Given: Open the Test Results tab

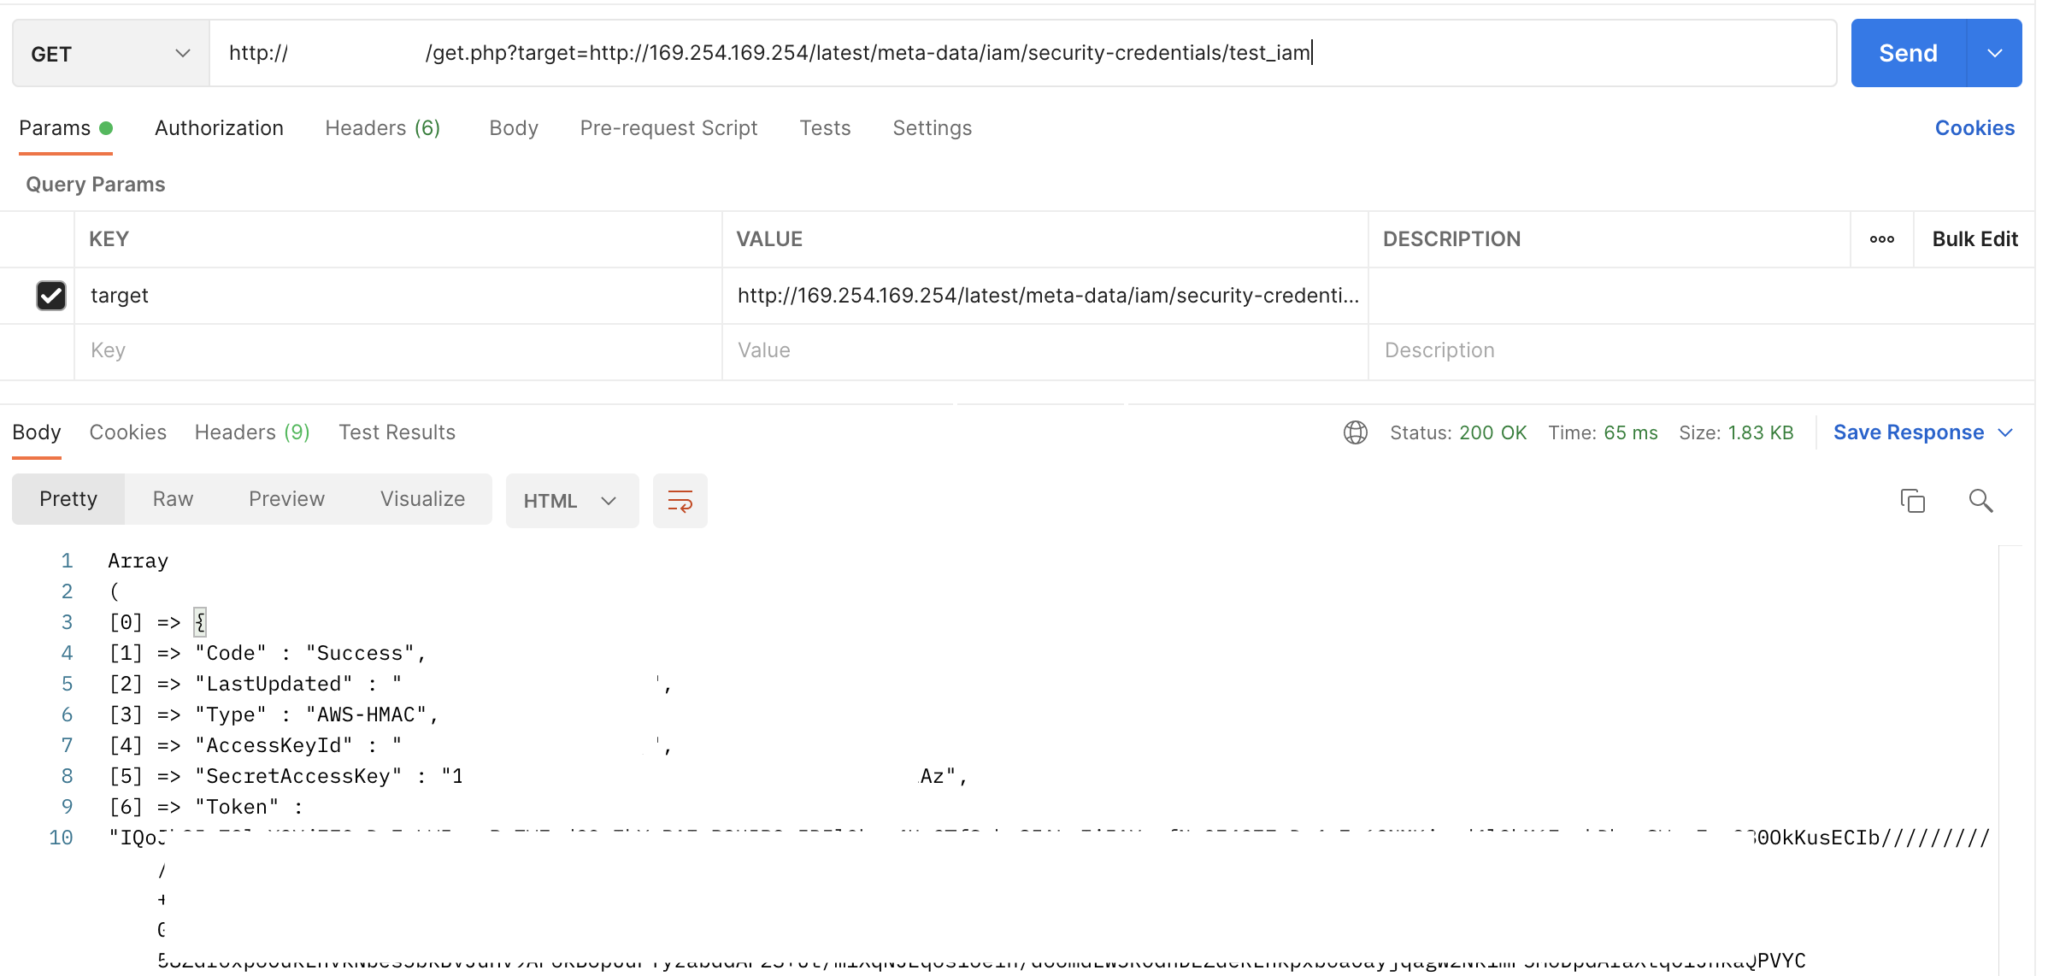Looking at the screenshot, I should coord(396,431).
